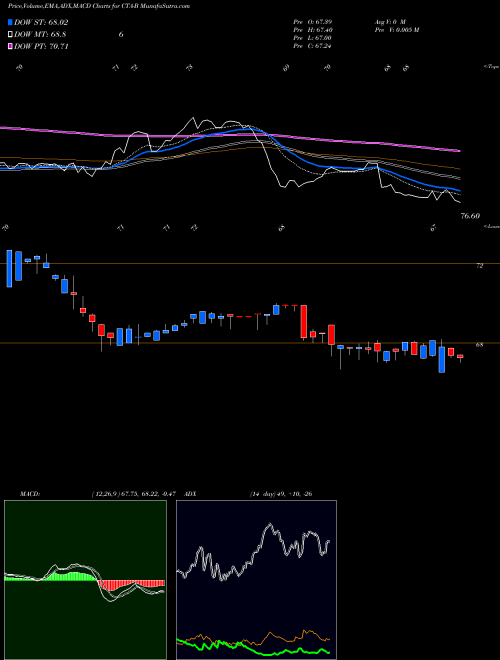Click the white DOW MT legend swatch

pyautogui.click(x=11, y=35)
